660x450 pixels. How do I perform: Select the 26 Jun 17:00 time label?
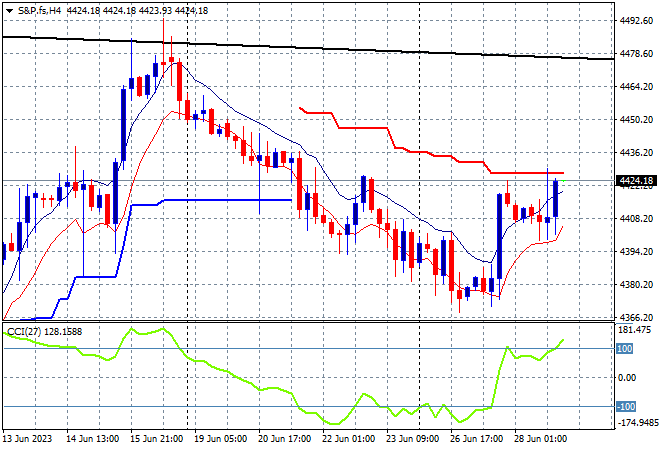click(477, 439)
